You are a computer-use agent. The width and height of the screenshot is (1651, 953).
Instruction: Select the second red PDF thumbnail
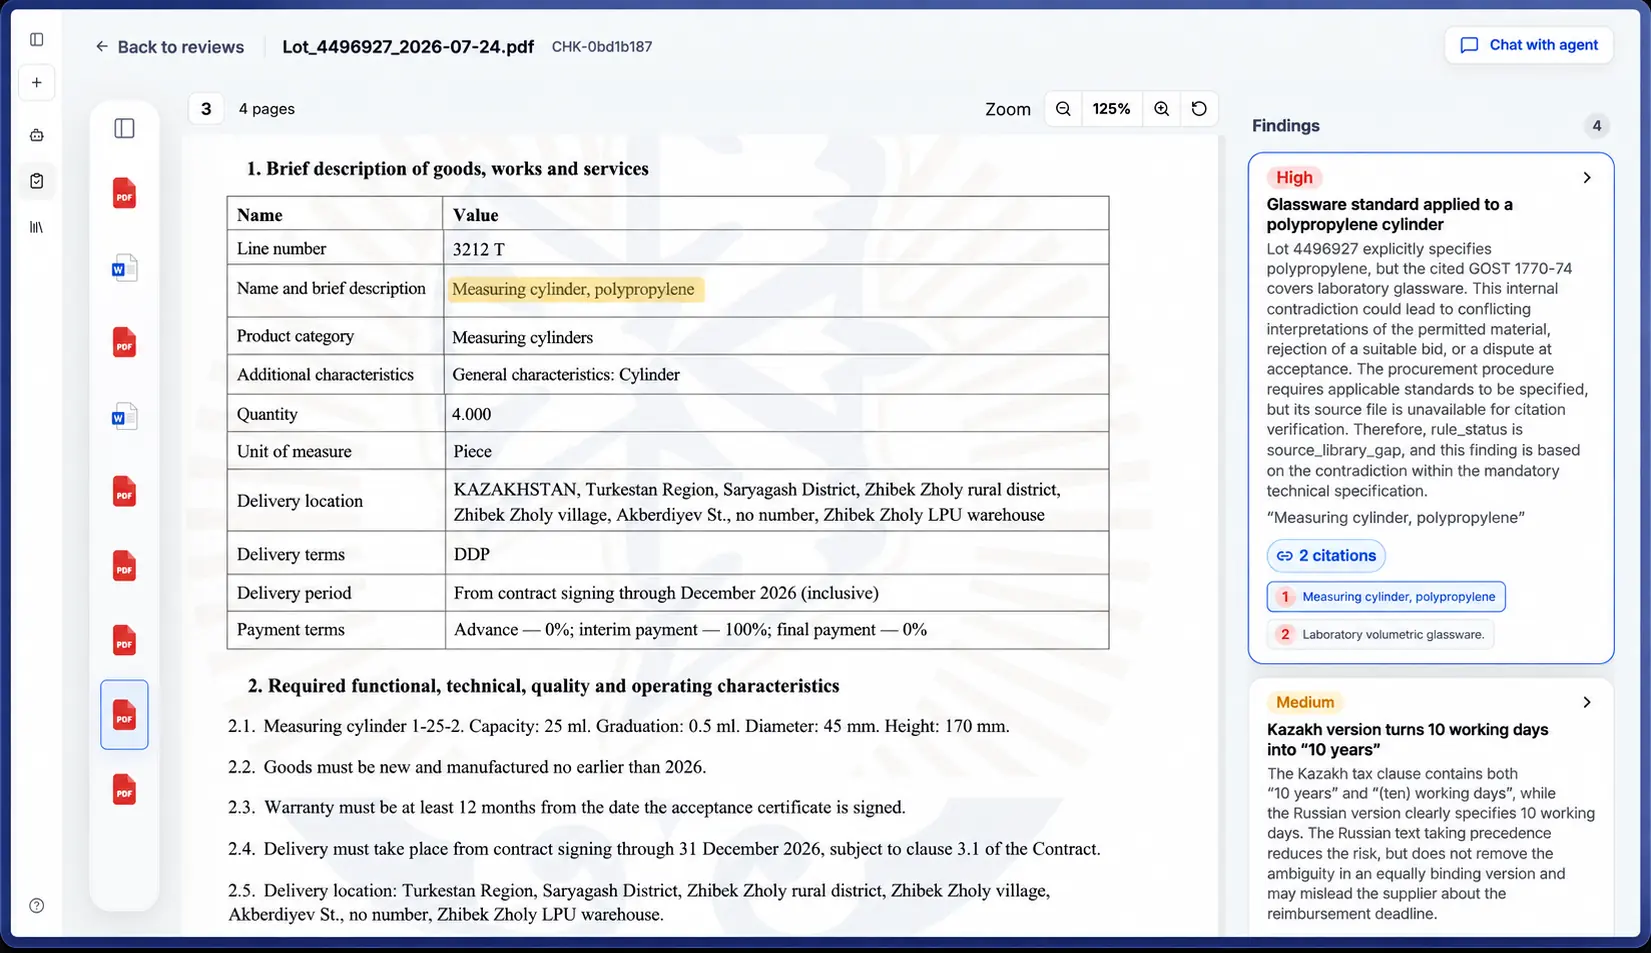click(124, 343)
